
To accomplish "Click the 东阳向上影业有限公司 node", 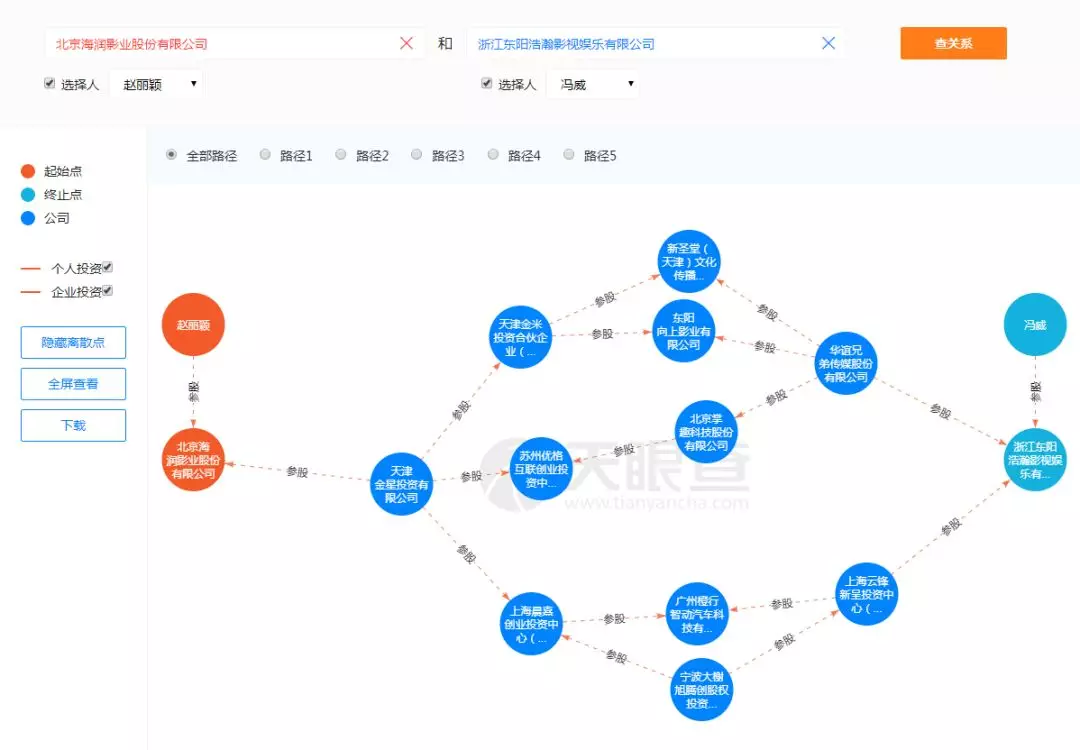I will [684, 331].
